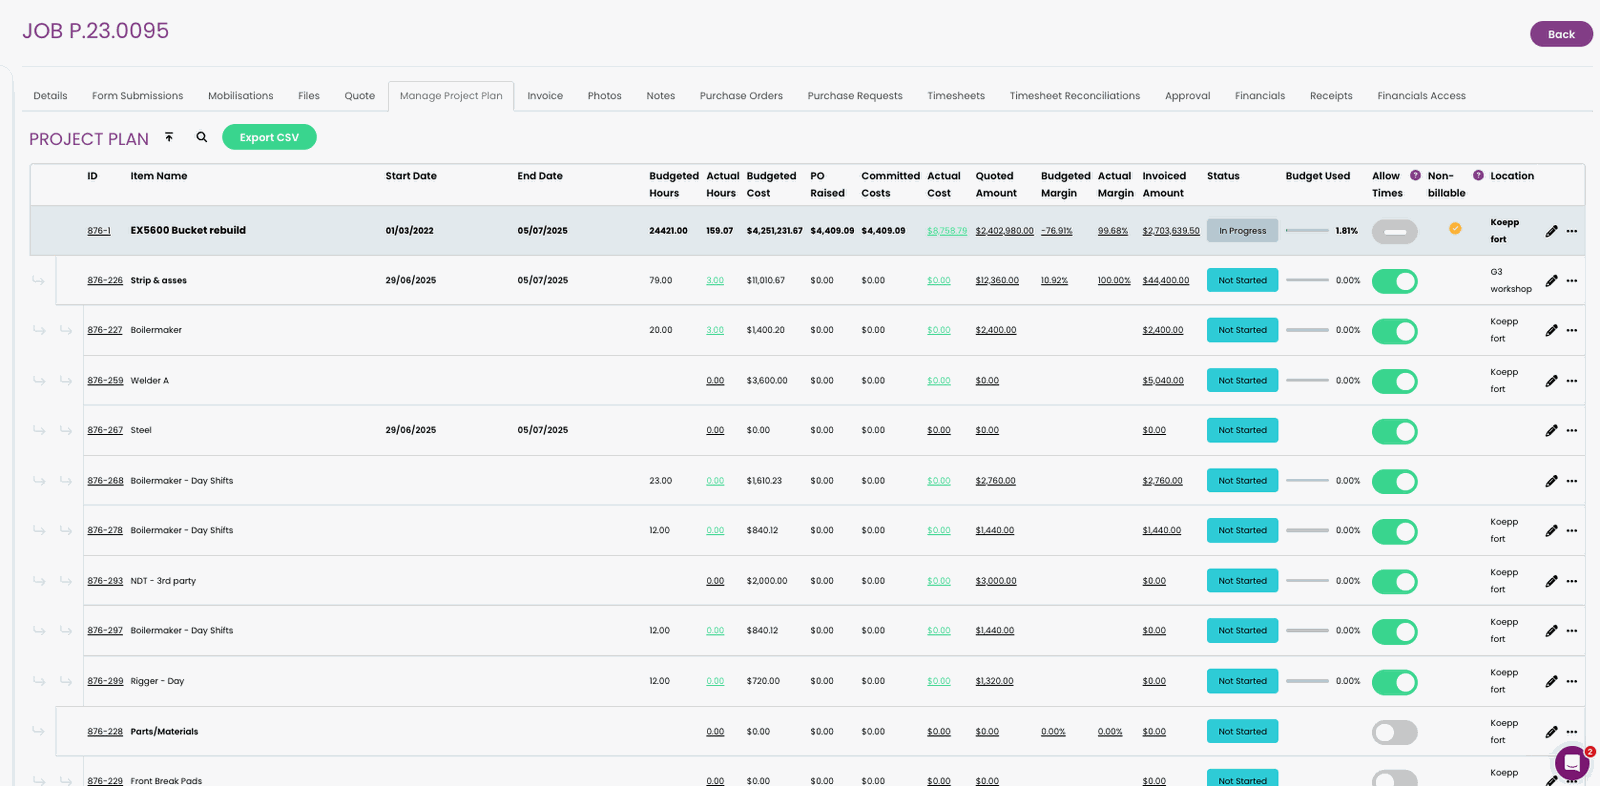This screenshot has height=786, width=1600.
Task: Click the Export CSV button
Action: pyautogui.click(x=269, y=137)
